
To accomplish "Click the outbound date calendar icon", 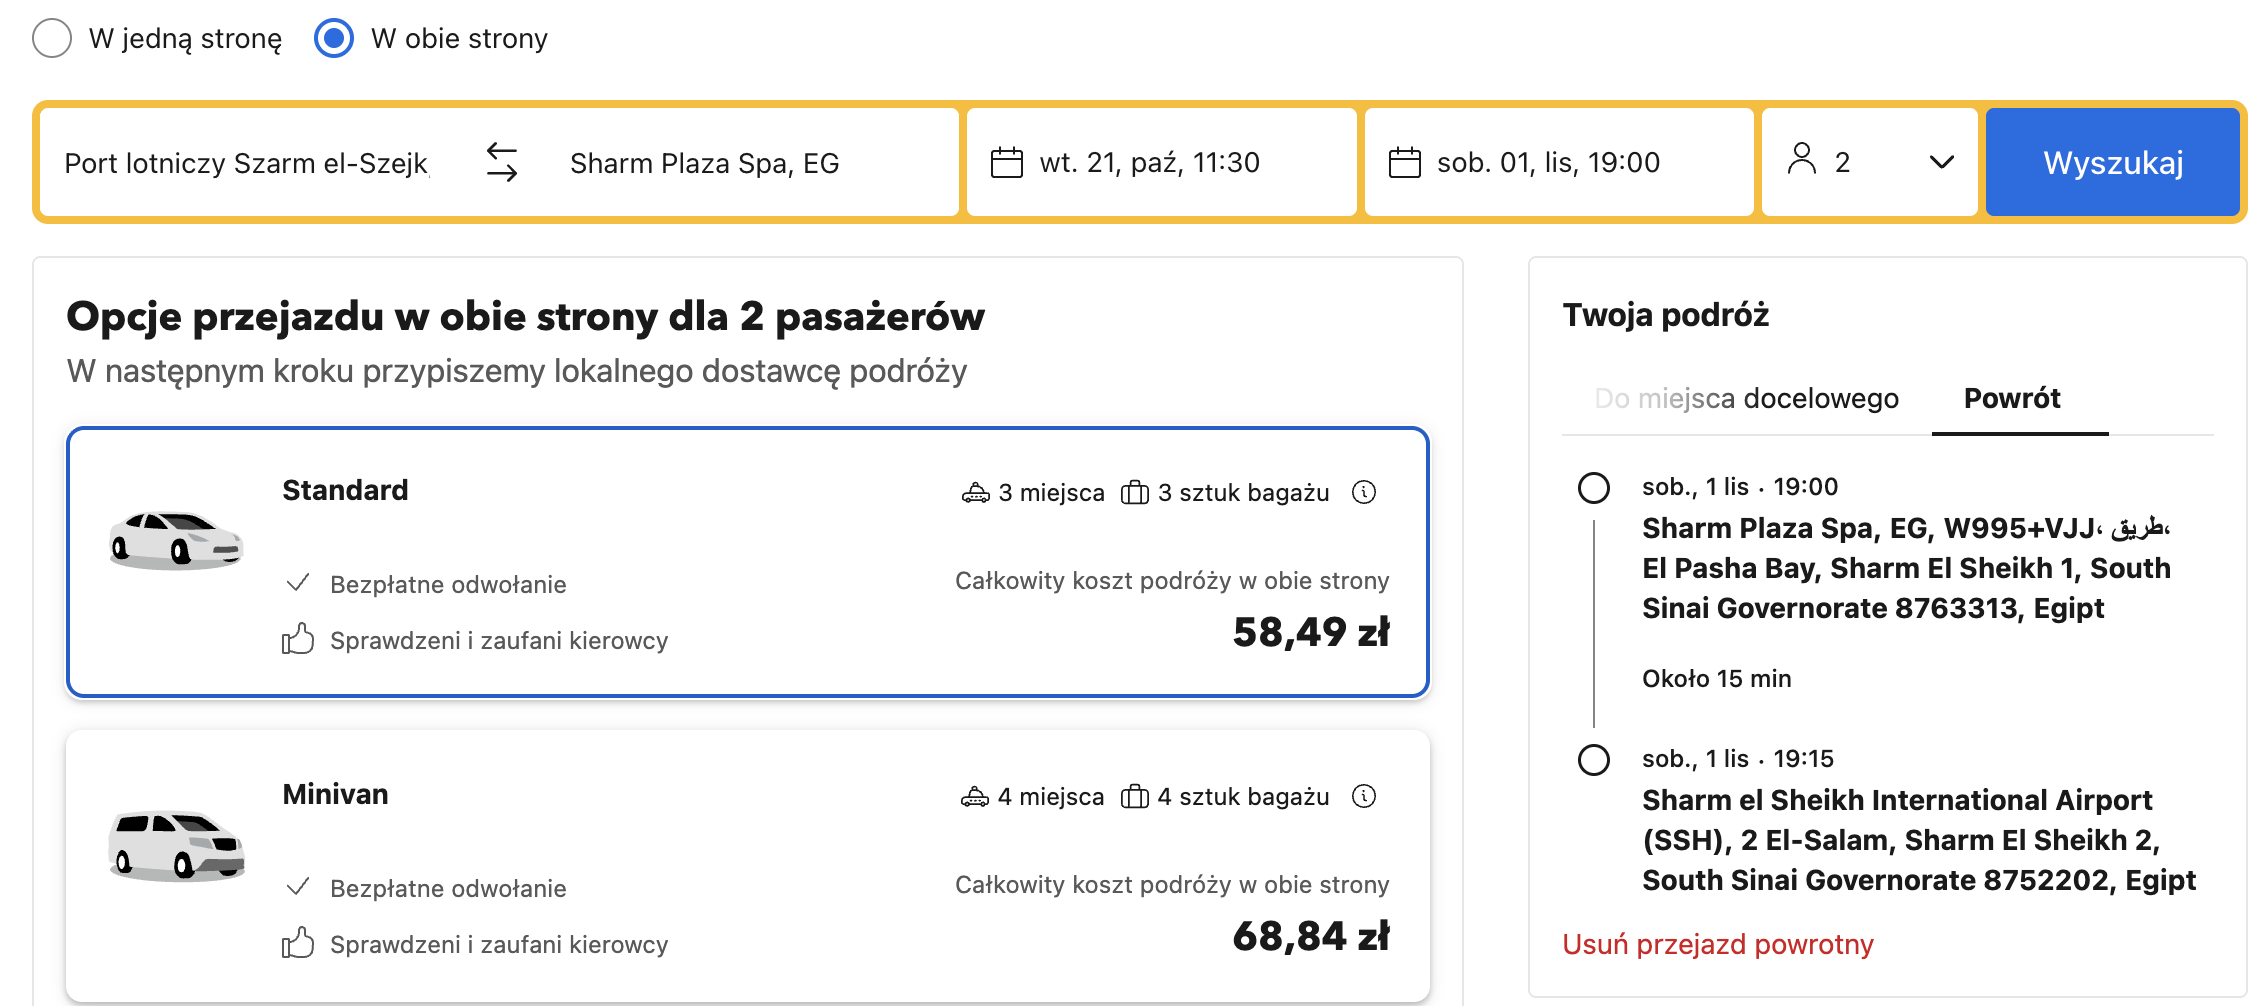I will [x=1006, y=162].
